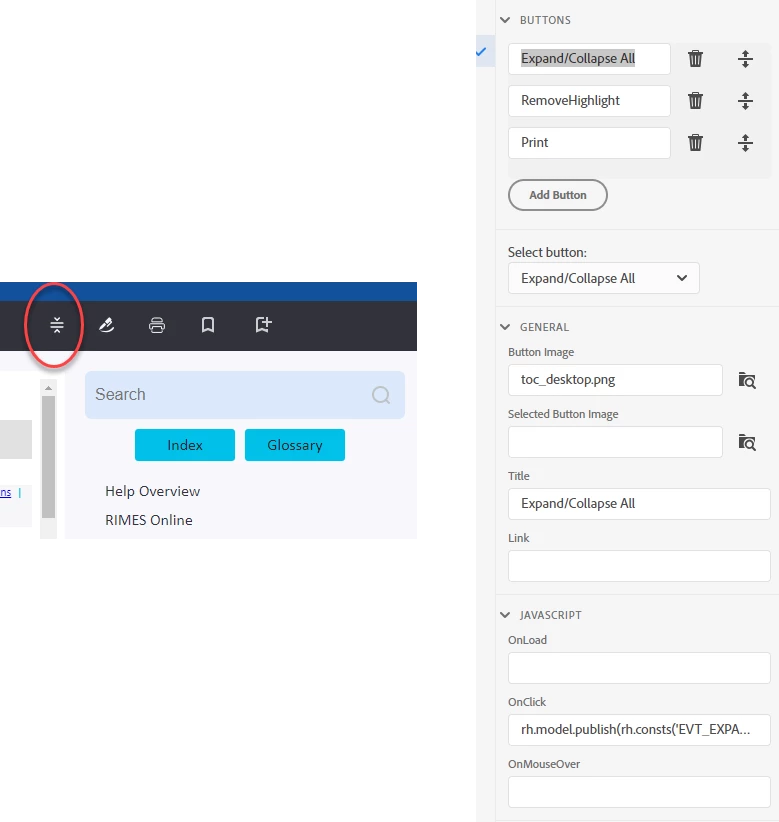779x822 pixels.
Task: Open the Select button dropdown
Action: click(x=603, y=278)
